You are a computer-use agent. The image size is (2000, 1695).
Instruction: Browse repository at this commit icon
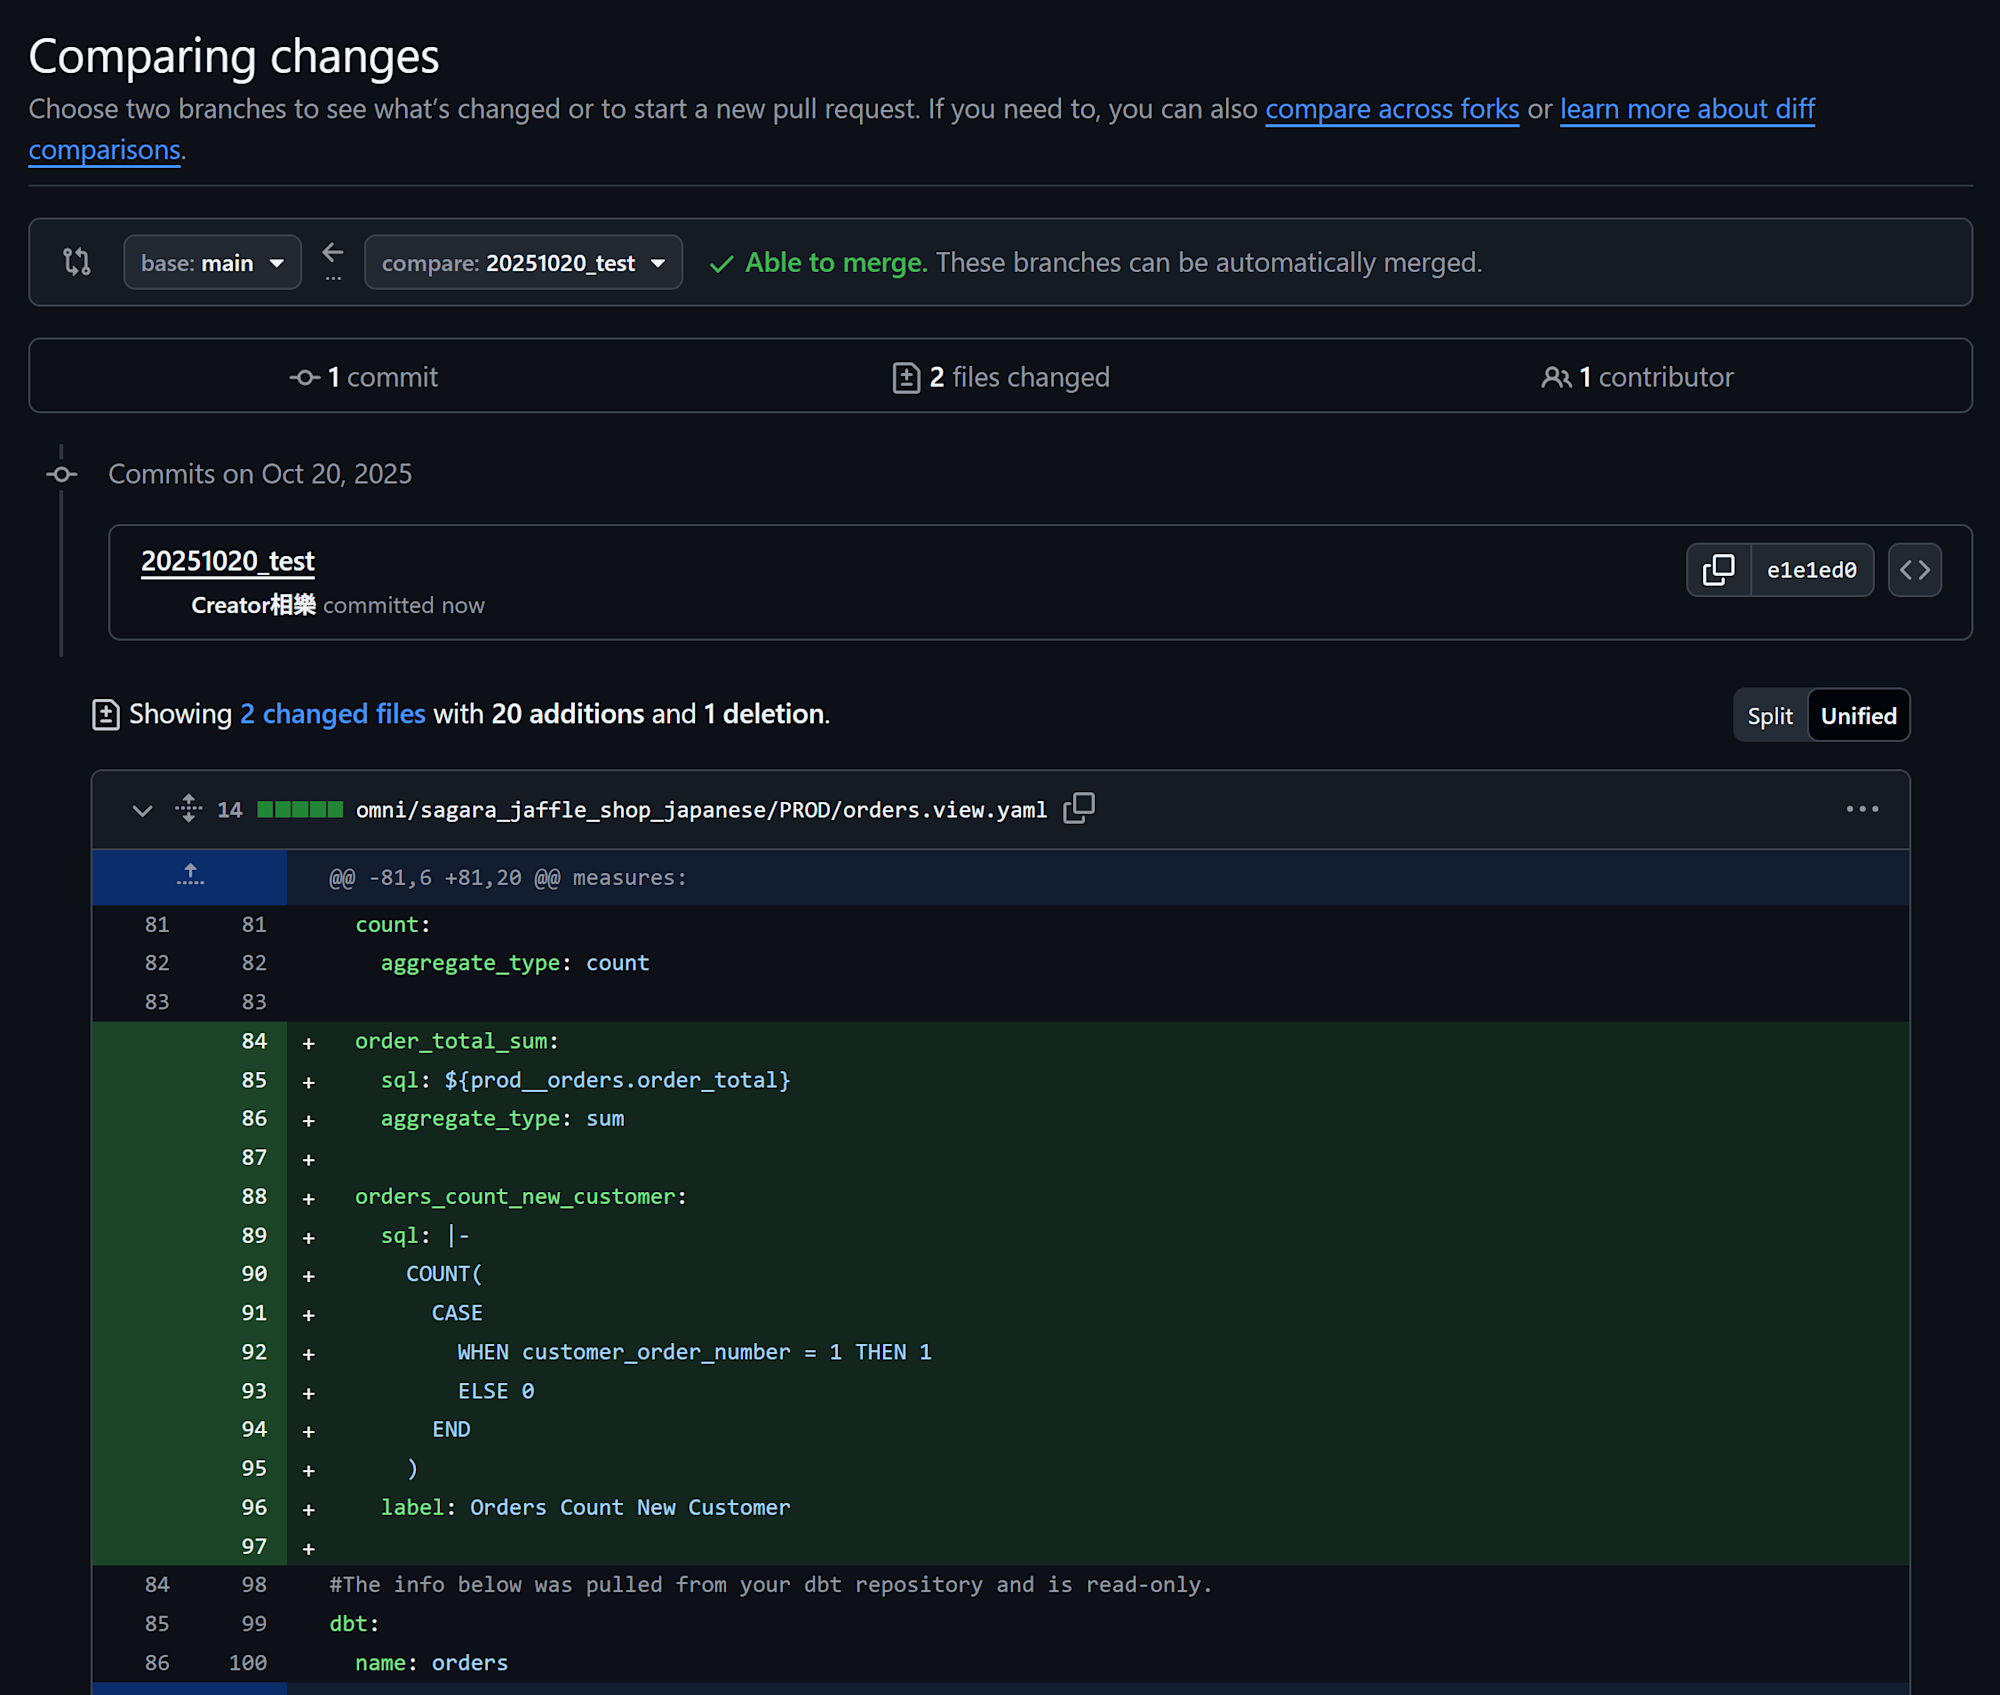(x=1914, y=570)
